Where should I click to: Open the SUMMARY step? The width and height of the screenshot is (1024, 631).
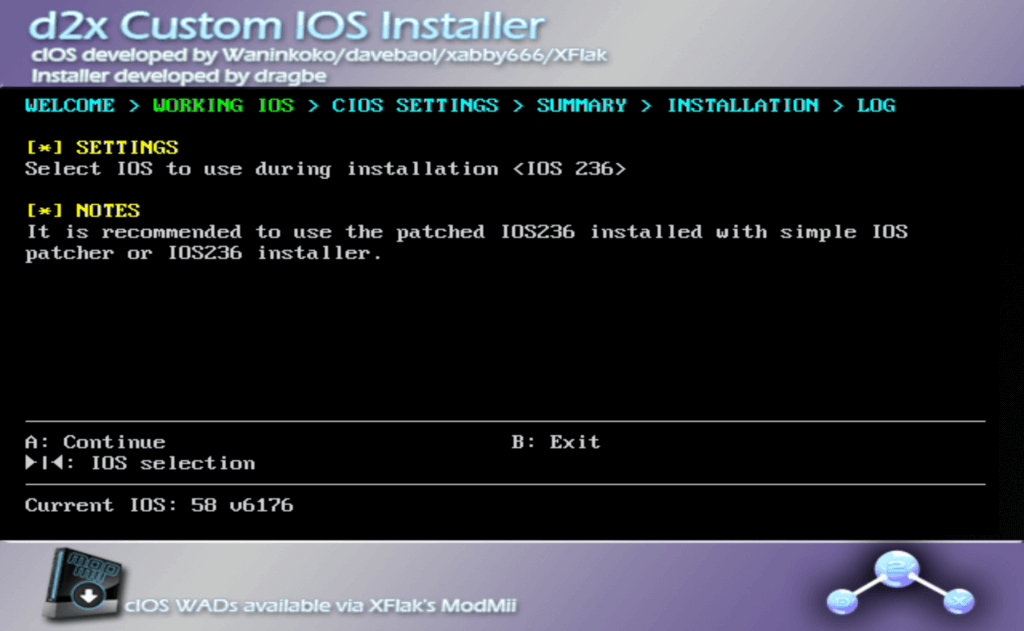(581, 106)
